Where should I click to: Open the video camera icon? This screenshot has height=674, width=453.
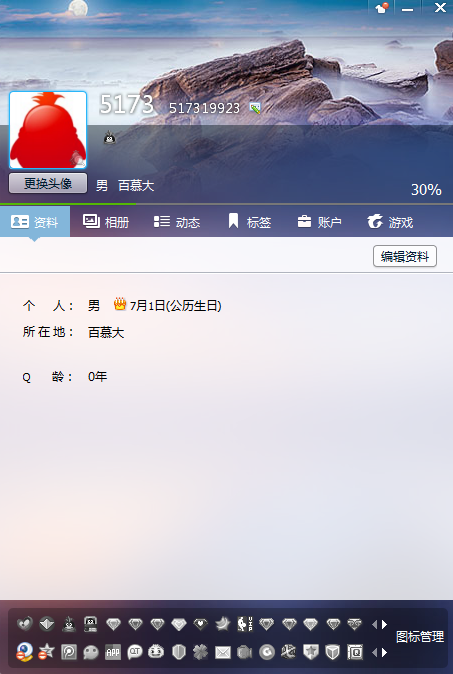(245, 653)
